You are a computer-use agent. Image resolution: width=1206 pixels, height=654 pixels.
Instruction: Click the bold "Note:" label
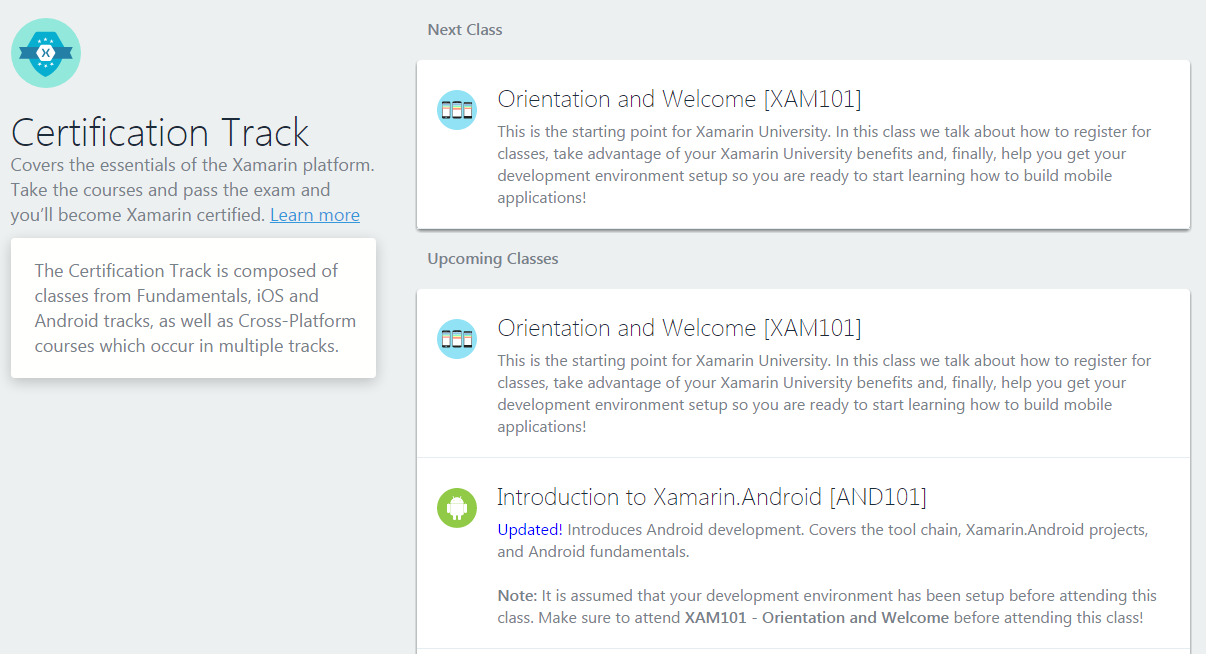pos(517,596)
